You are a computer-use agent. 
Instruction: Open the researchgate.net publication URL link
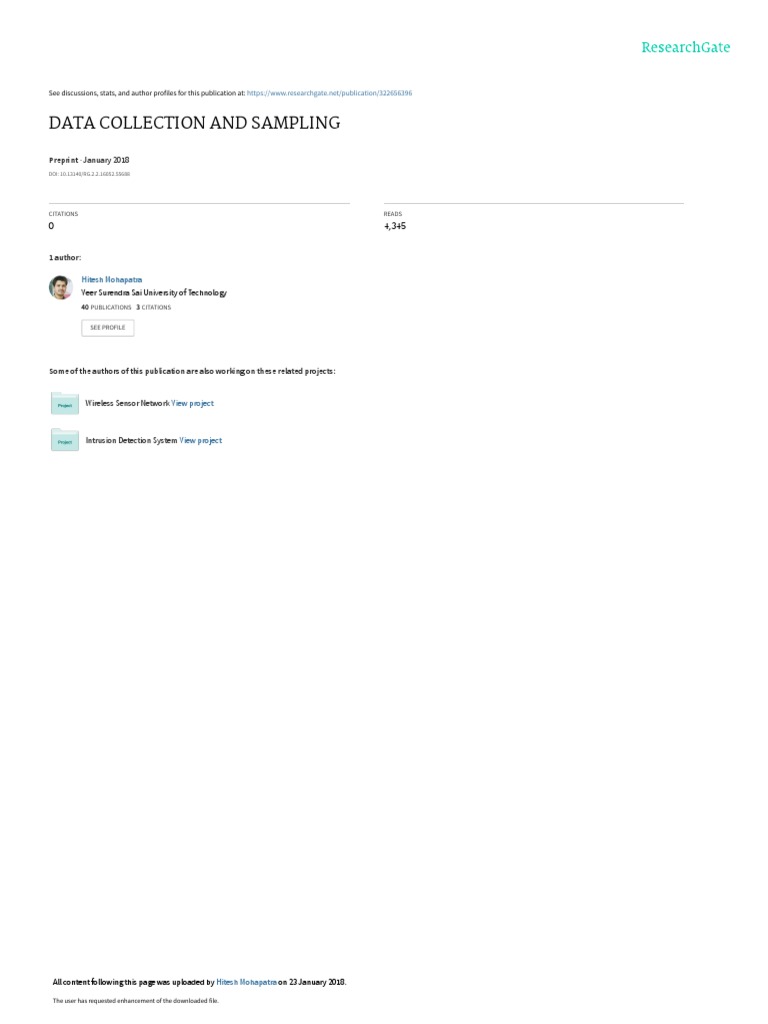point(329,93)
